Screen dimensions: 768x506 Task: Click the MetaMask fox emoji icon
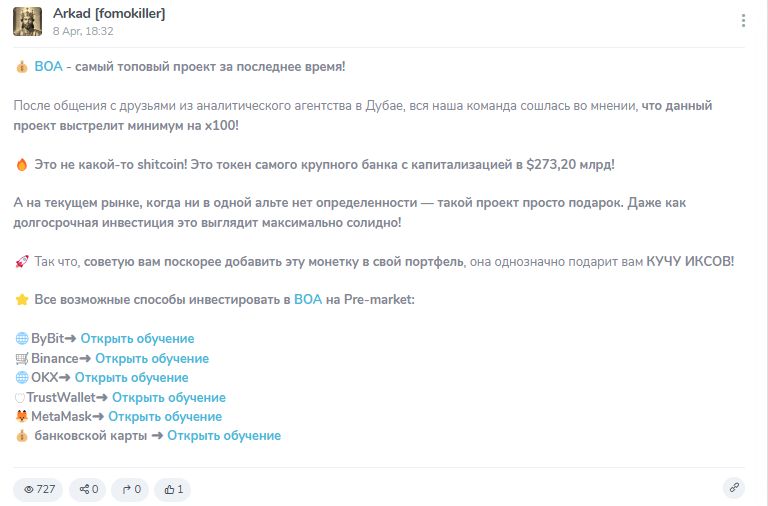coord(22,416)
